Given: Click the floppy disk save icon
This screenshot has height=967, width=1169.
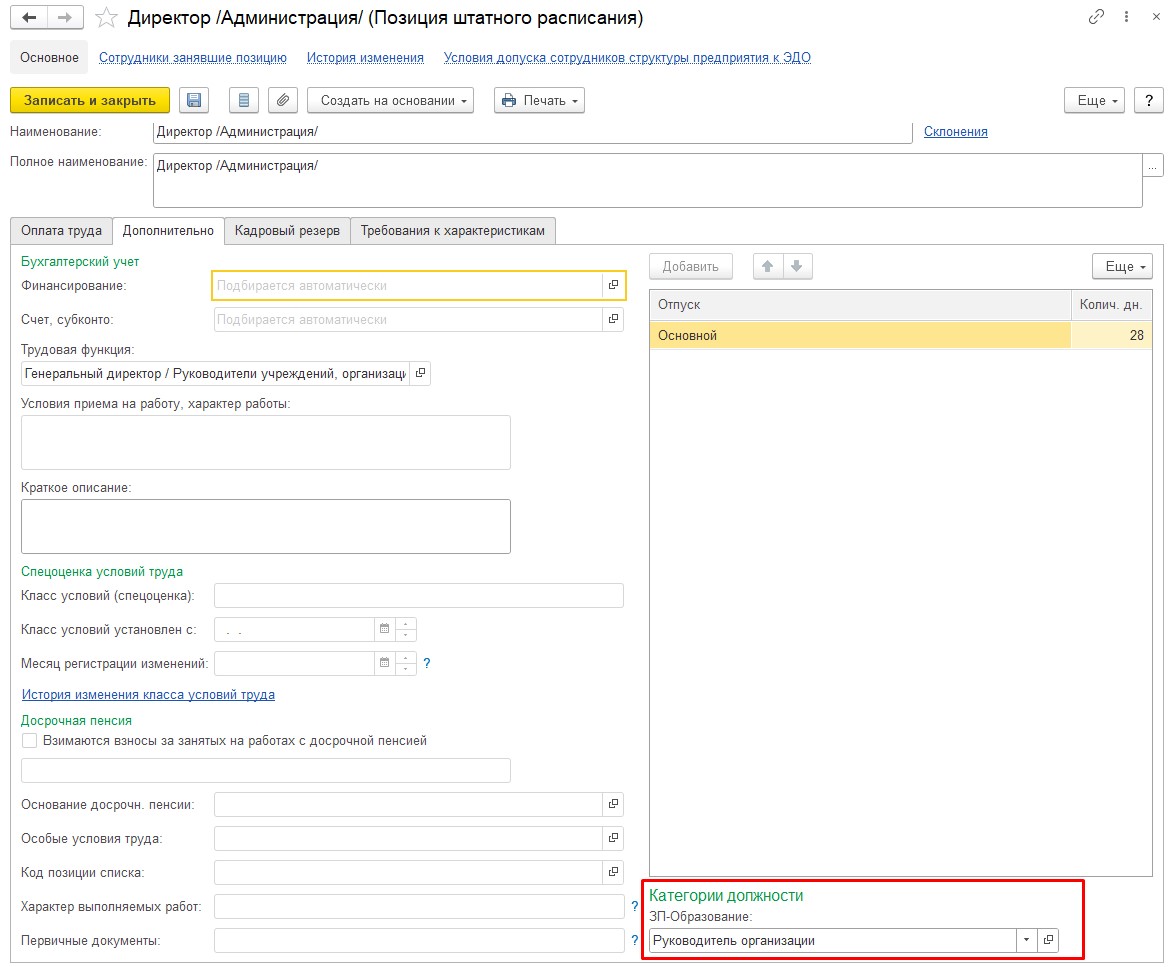Looking at the screenshot, I should (194, 100).
